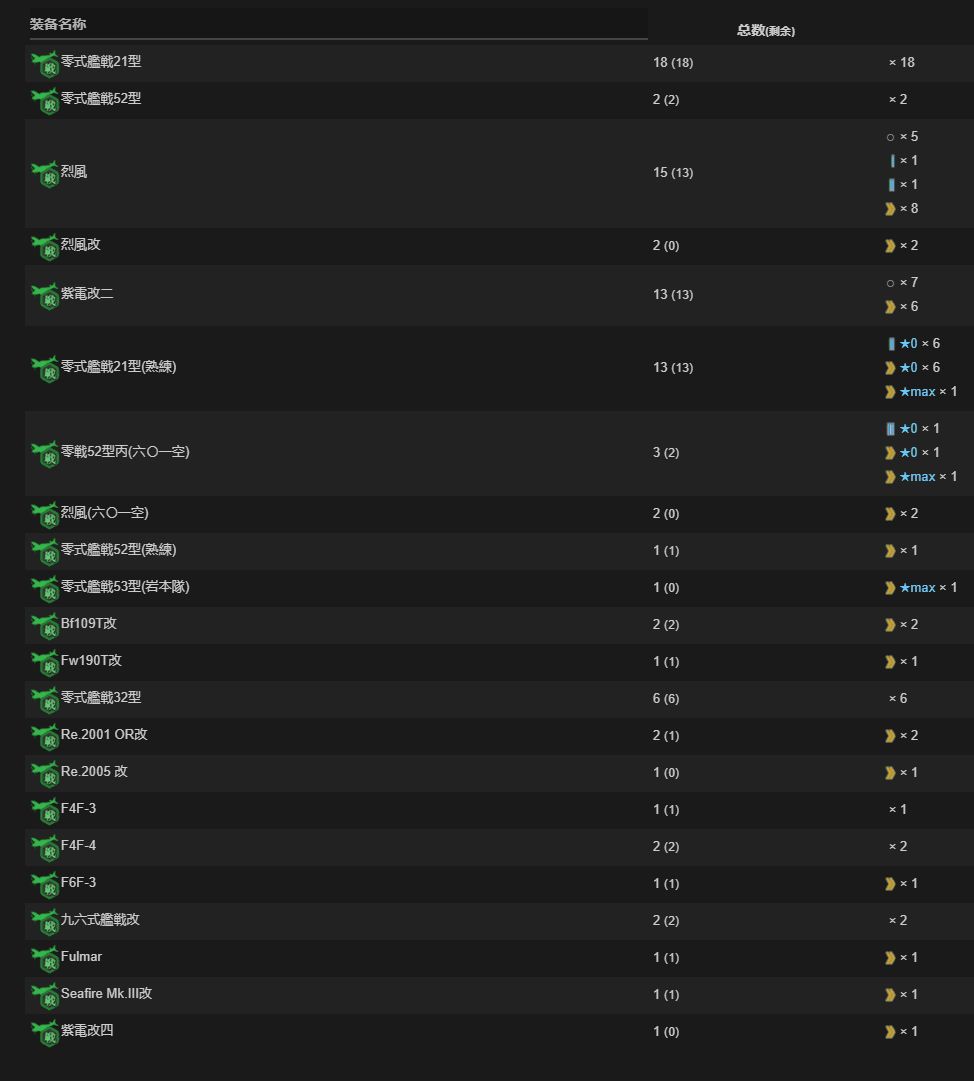Select the 九六式艦戦改 equipment name
The height and width of the screenshot is (1081, 974).
pyautogui.click(x=100, y=919)
